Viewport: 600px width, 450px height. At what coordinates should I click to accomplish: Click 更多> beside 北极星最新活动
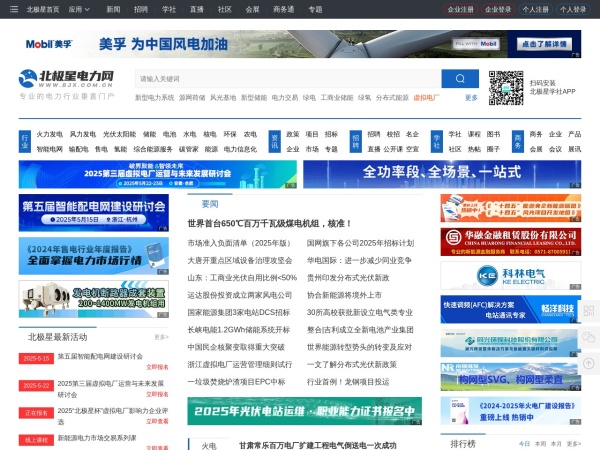click(161, 337)
